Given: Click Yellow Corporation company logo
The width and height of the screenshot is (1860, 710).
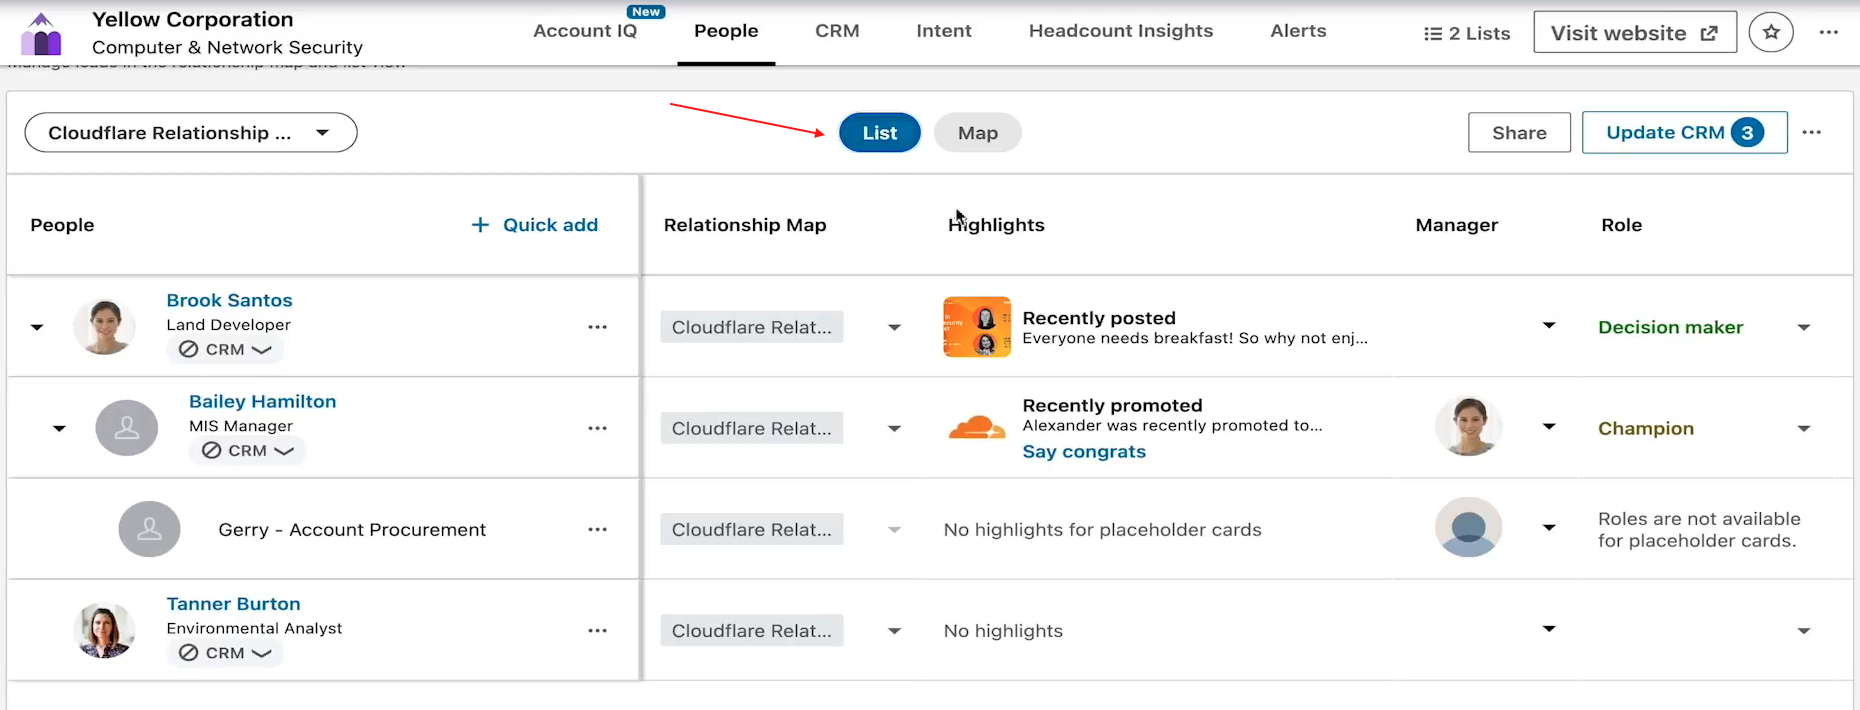Looking at the screenshot, I should 41,34.
